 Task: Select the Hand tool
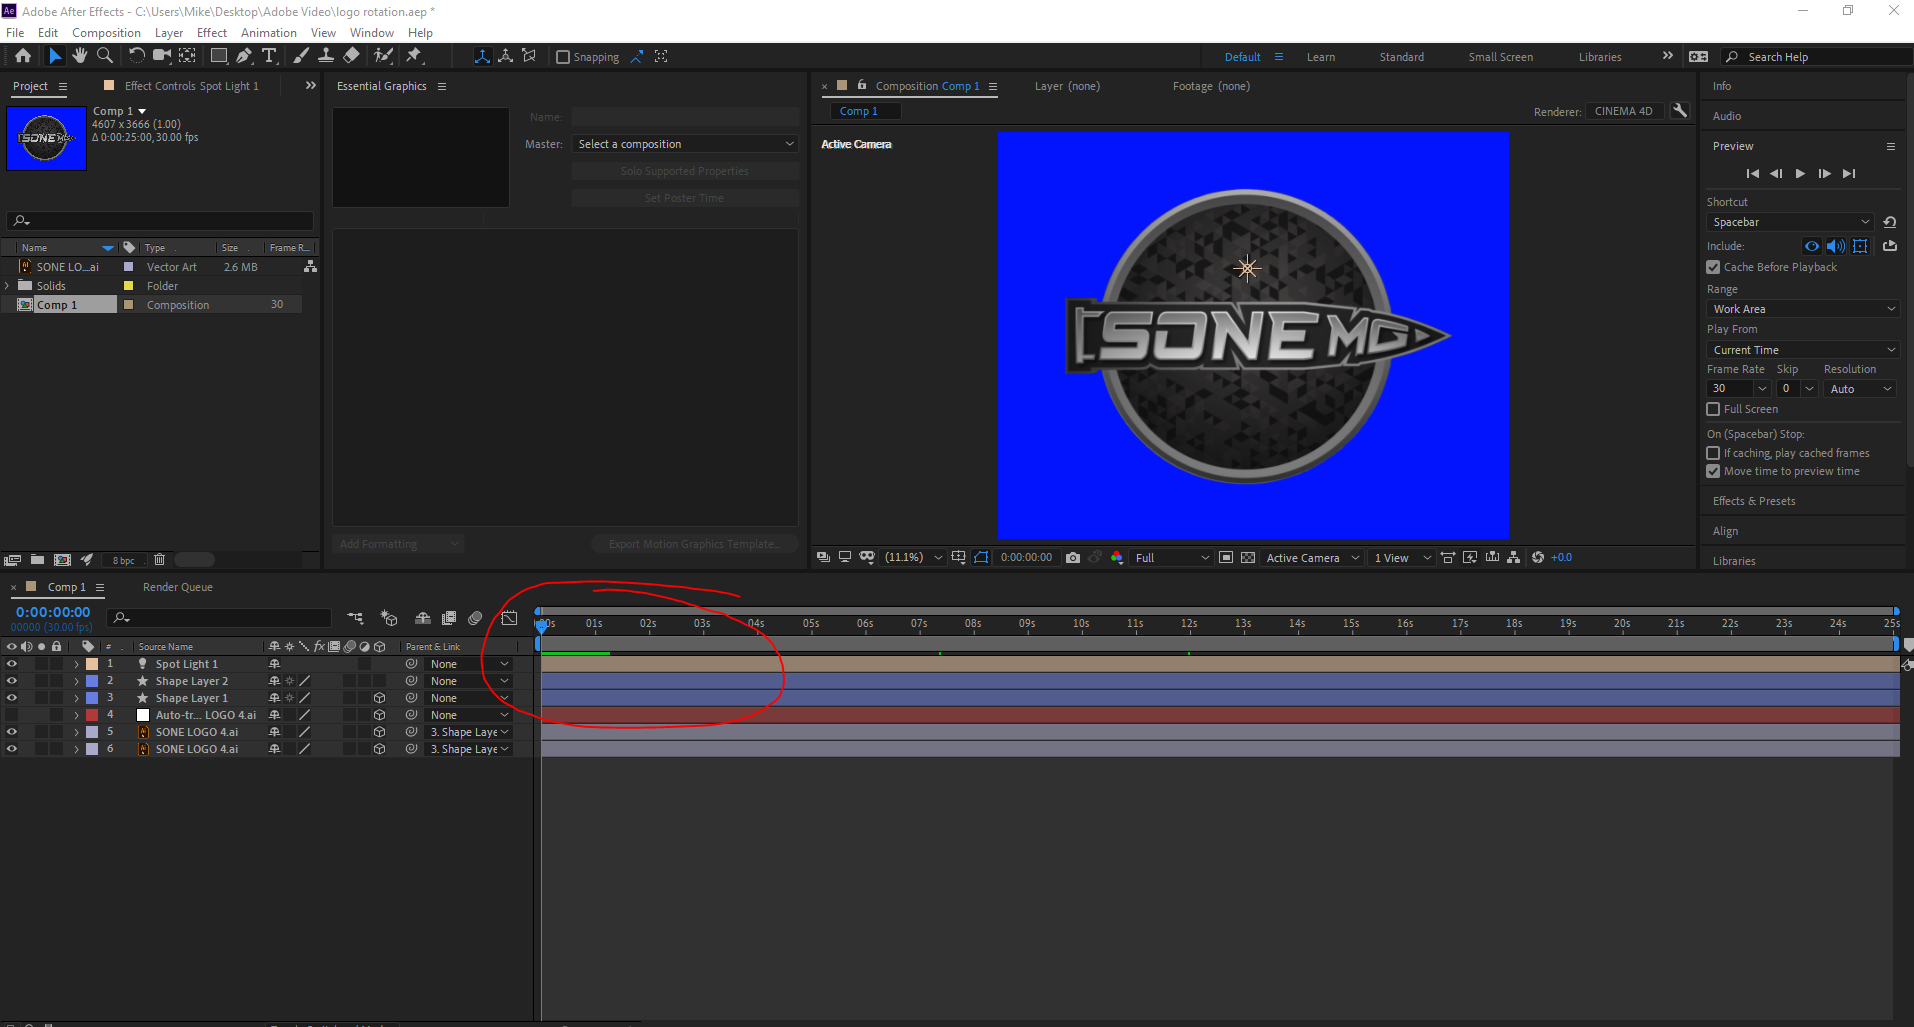tap(80, 56)
